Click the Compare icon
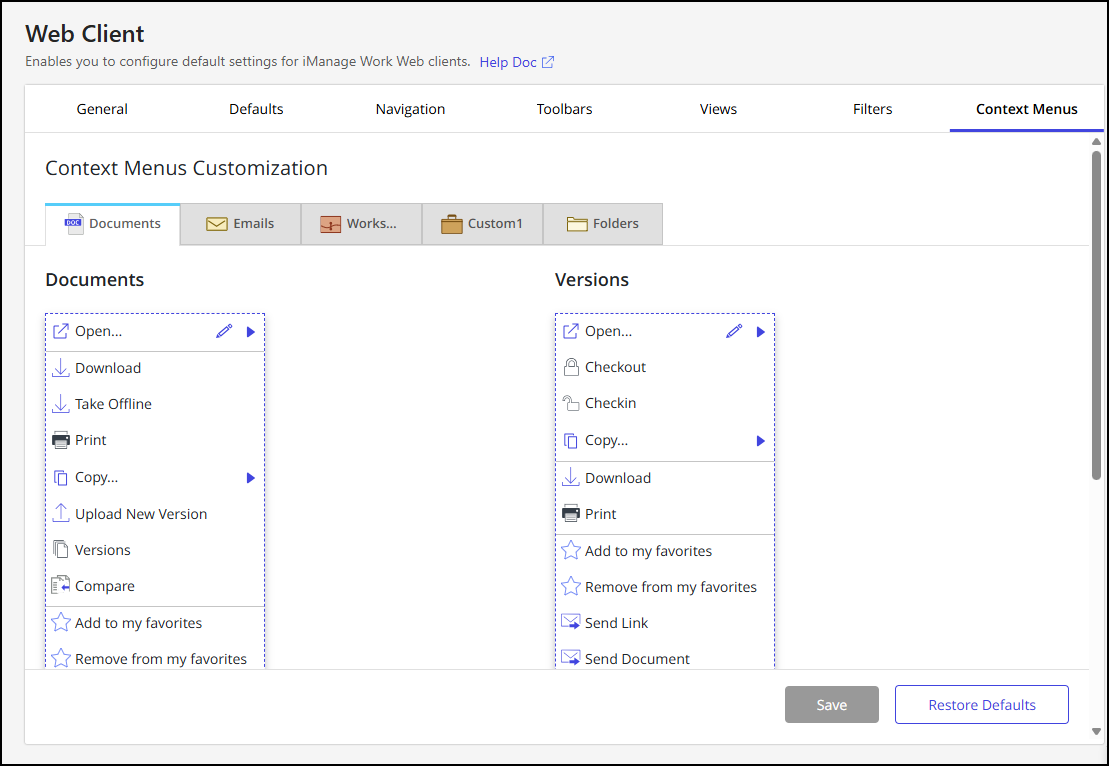This screenshot has height=766, width=1109. (61, 586)
